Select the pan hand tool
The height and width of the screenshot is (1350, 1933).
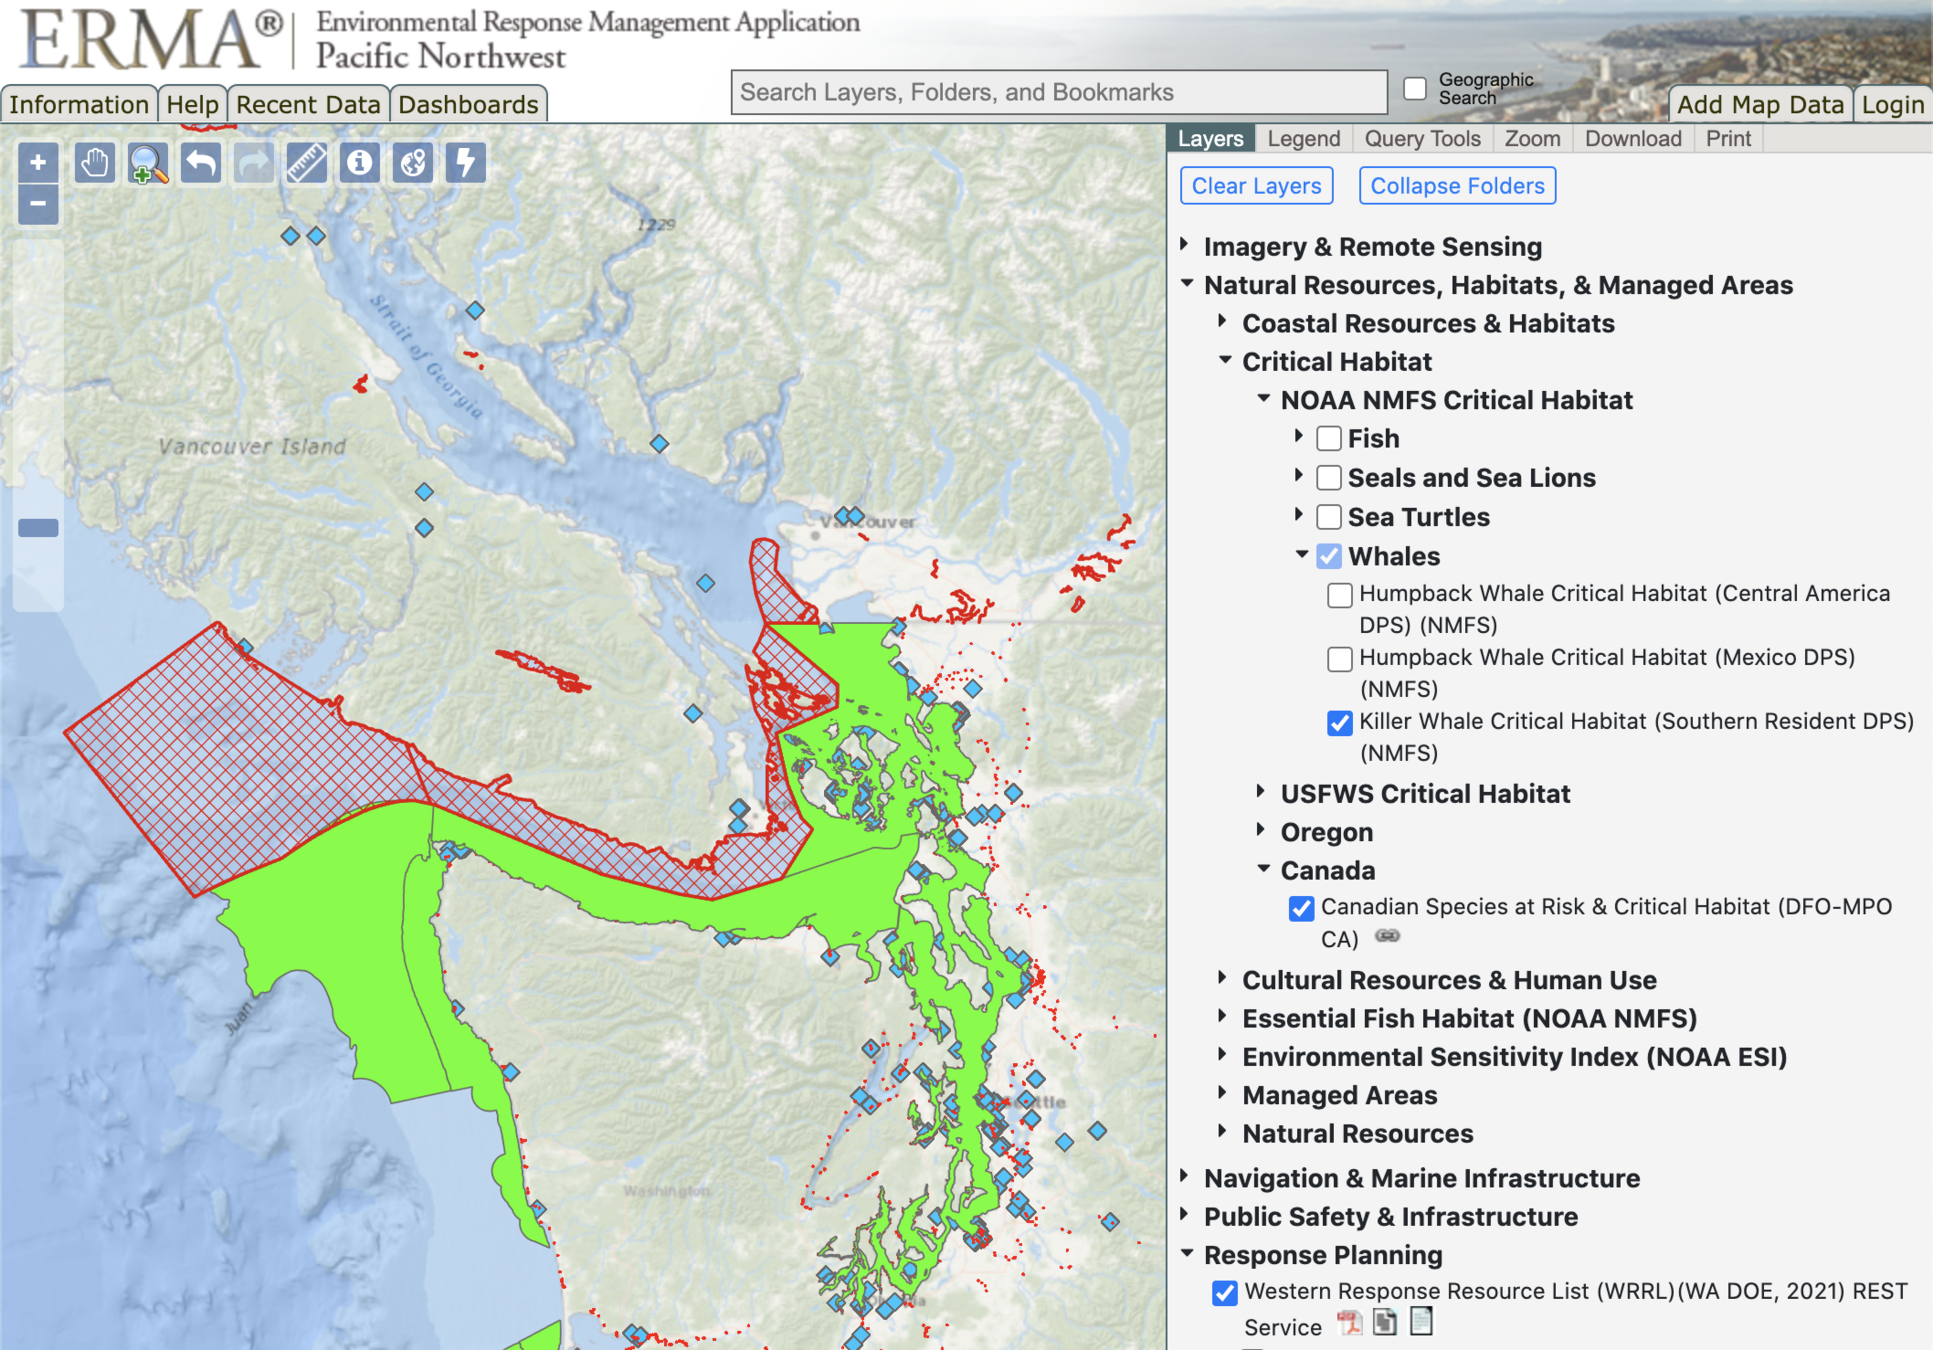(x=94, y=163)
